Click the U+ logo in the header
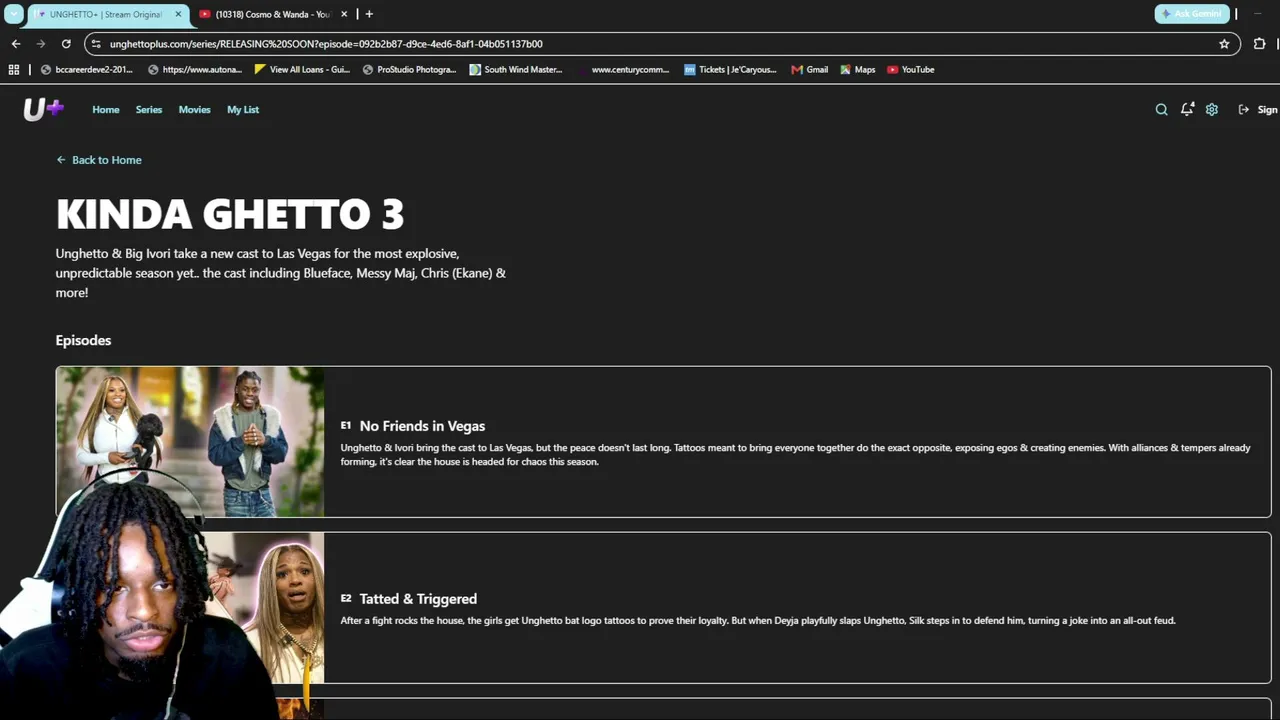This screenshot has width=1280, height=720. [x=43, y=109]
